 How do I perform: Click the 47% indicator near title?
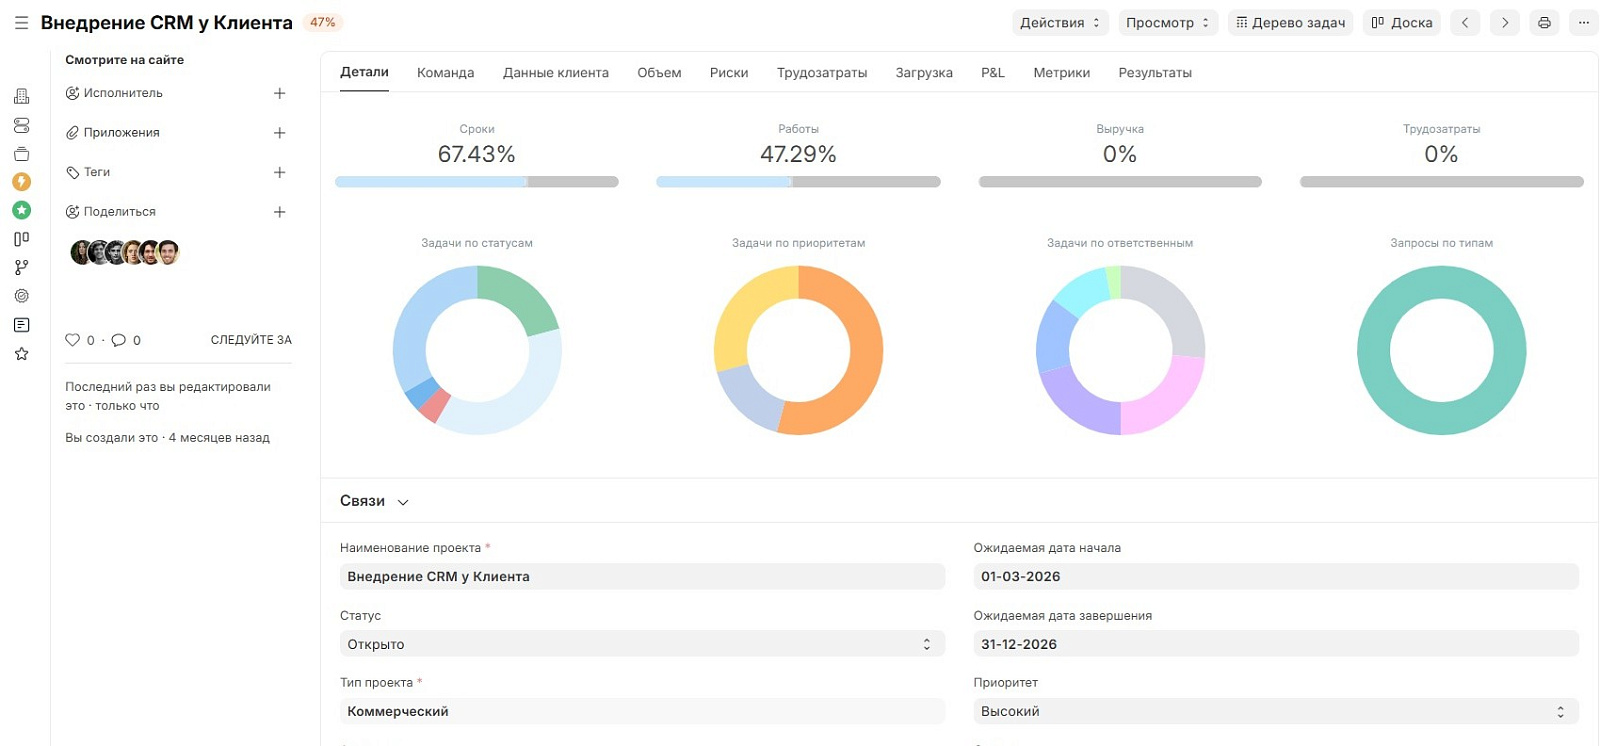click(323, 22)
